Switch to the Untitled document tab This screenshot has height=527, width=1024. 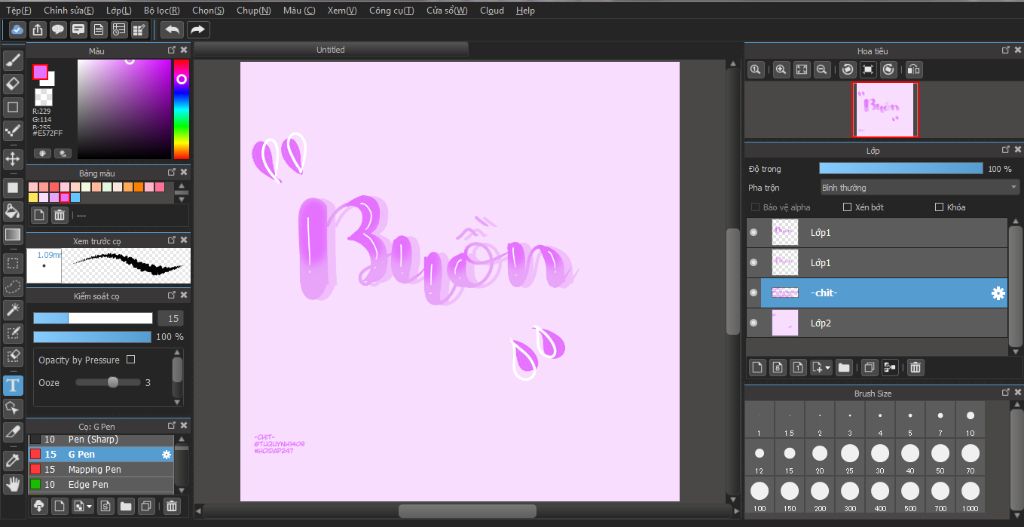(330, 50)
